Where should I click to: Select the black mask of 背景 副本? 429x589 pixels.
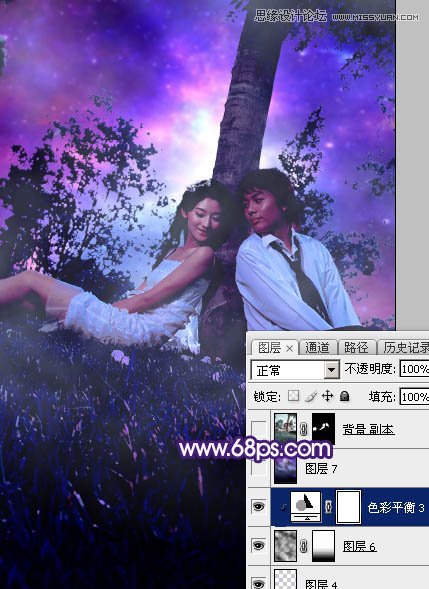click(x=323, y=429)
